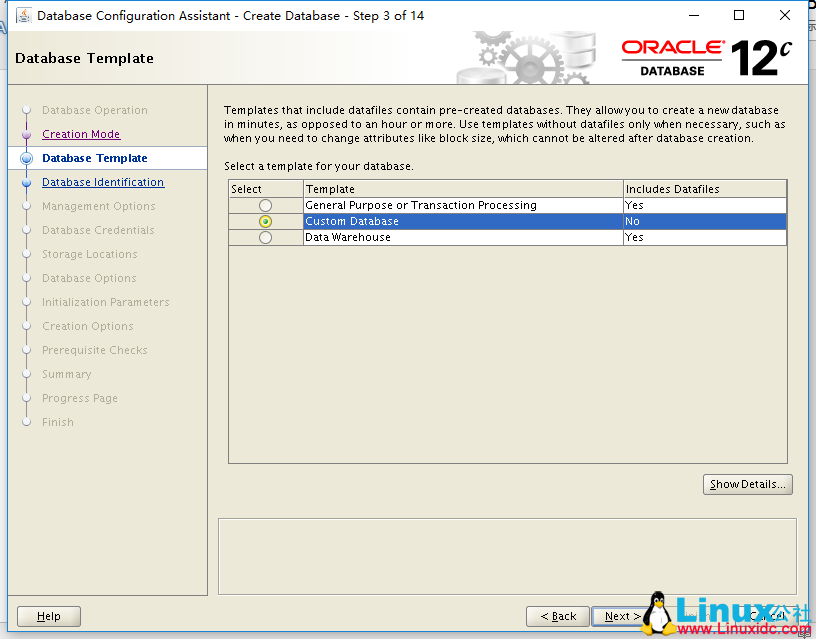The image size is (816, 639).
Task: Click the Database Operation step indicator
Action: pyautogui.click(x=94, y=110)
